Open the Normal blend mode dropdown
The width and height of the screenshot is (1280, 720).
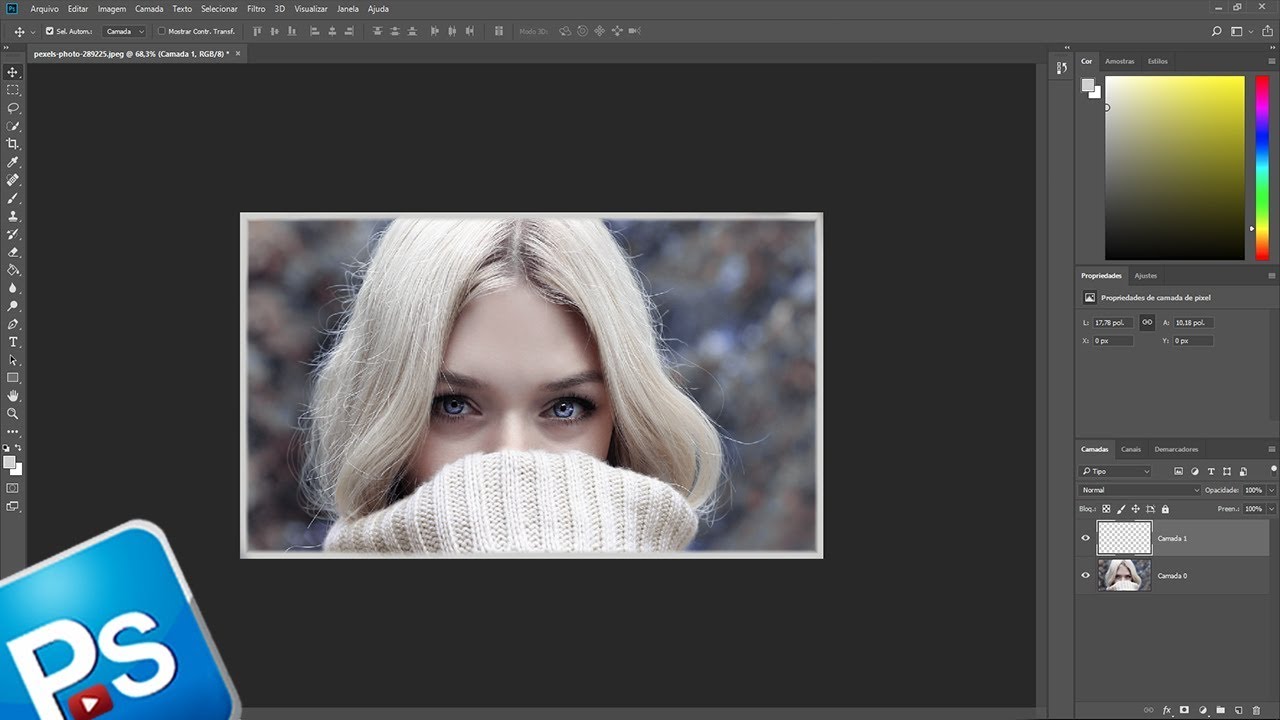click(1139, 490)
